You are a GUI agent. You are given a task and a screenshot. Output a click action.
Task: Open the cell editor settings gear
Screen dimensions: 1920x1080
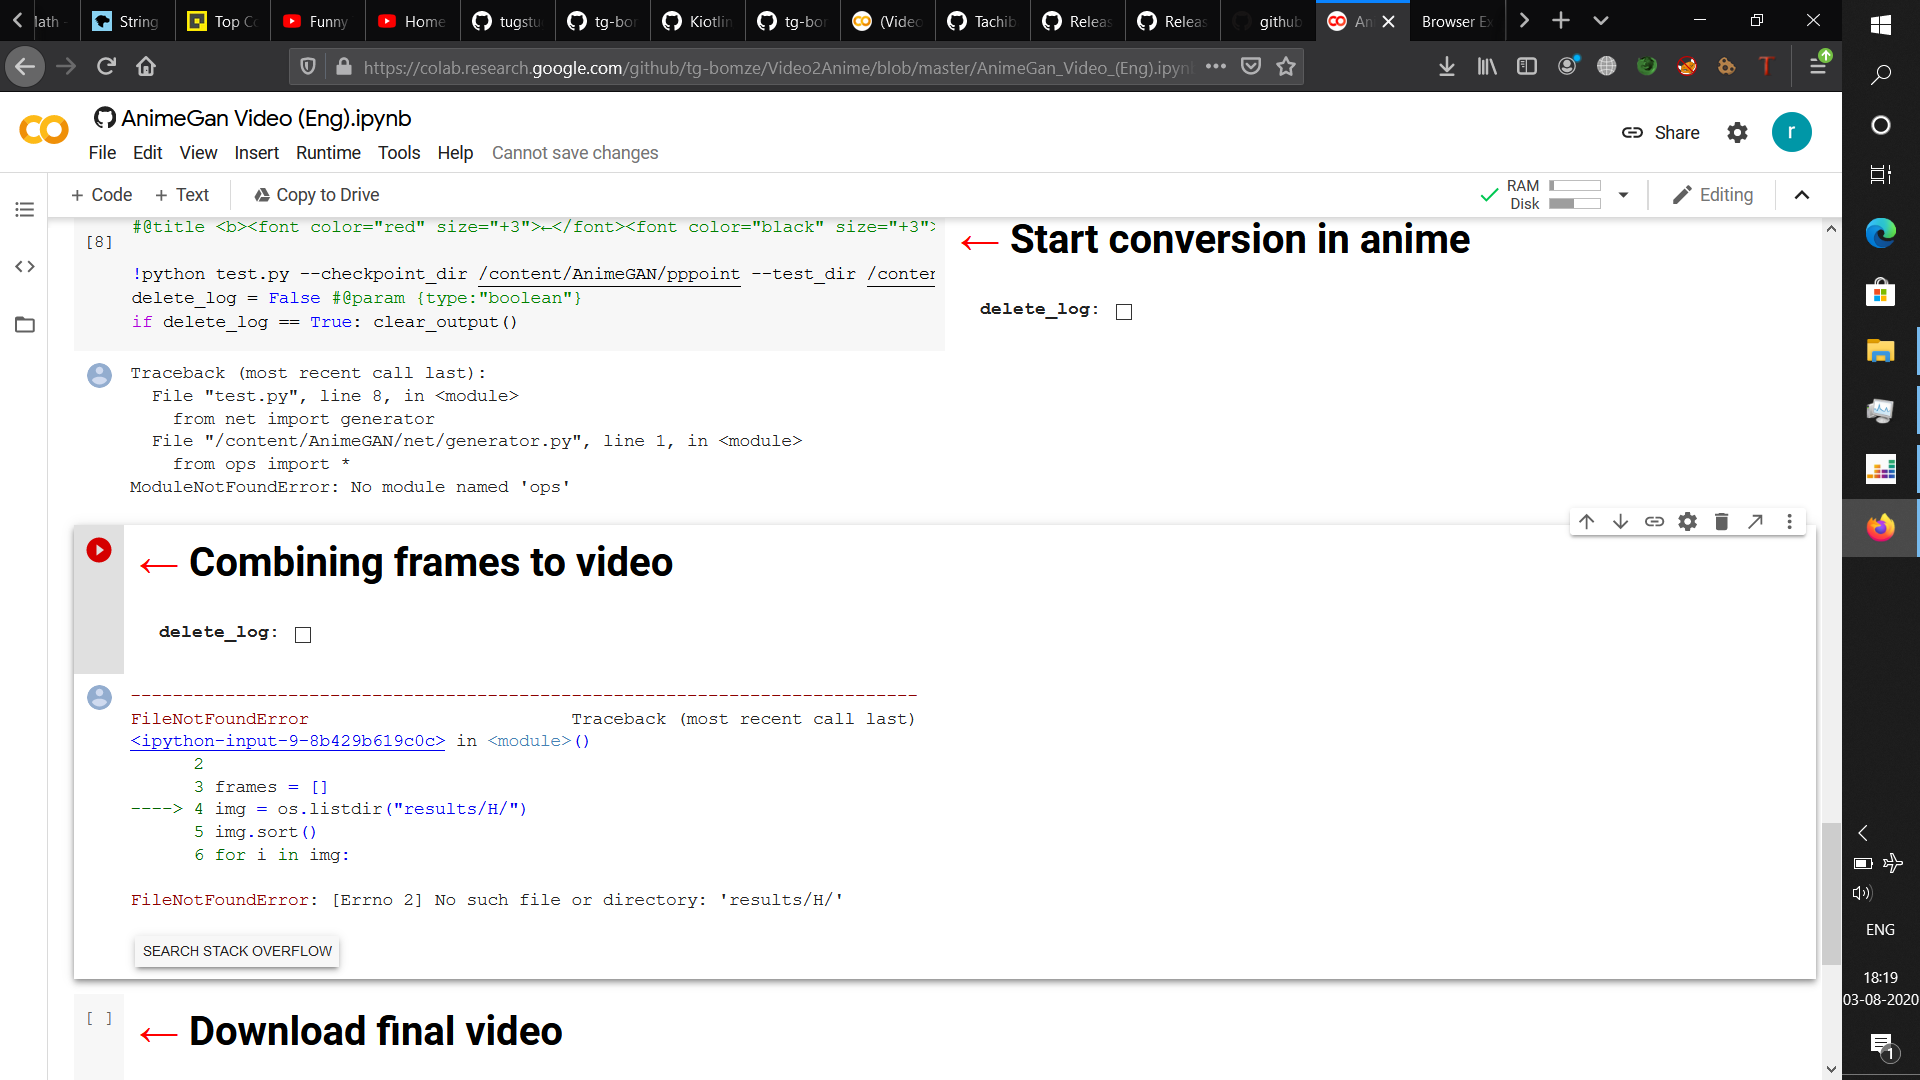click(x=1688, y=521)
